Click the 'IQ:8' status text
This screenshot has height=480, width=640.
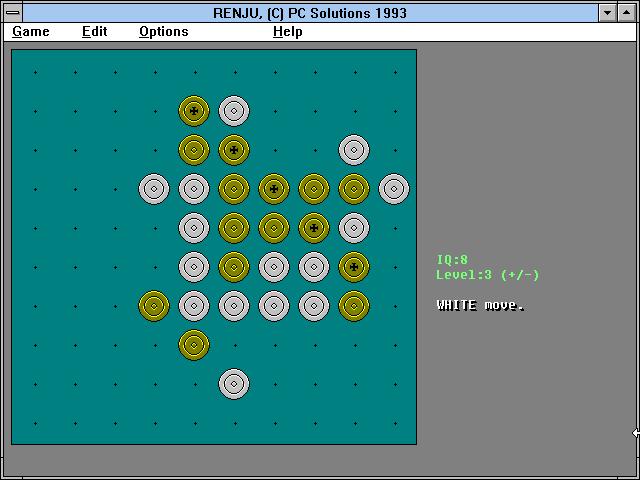coord(452,260)
